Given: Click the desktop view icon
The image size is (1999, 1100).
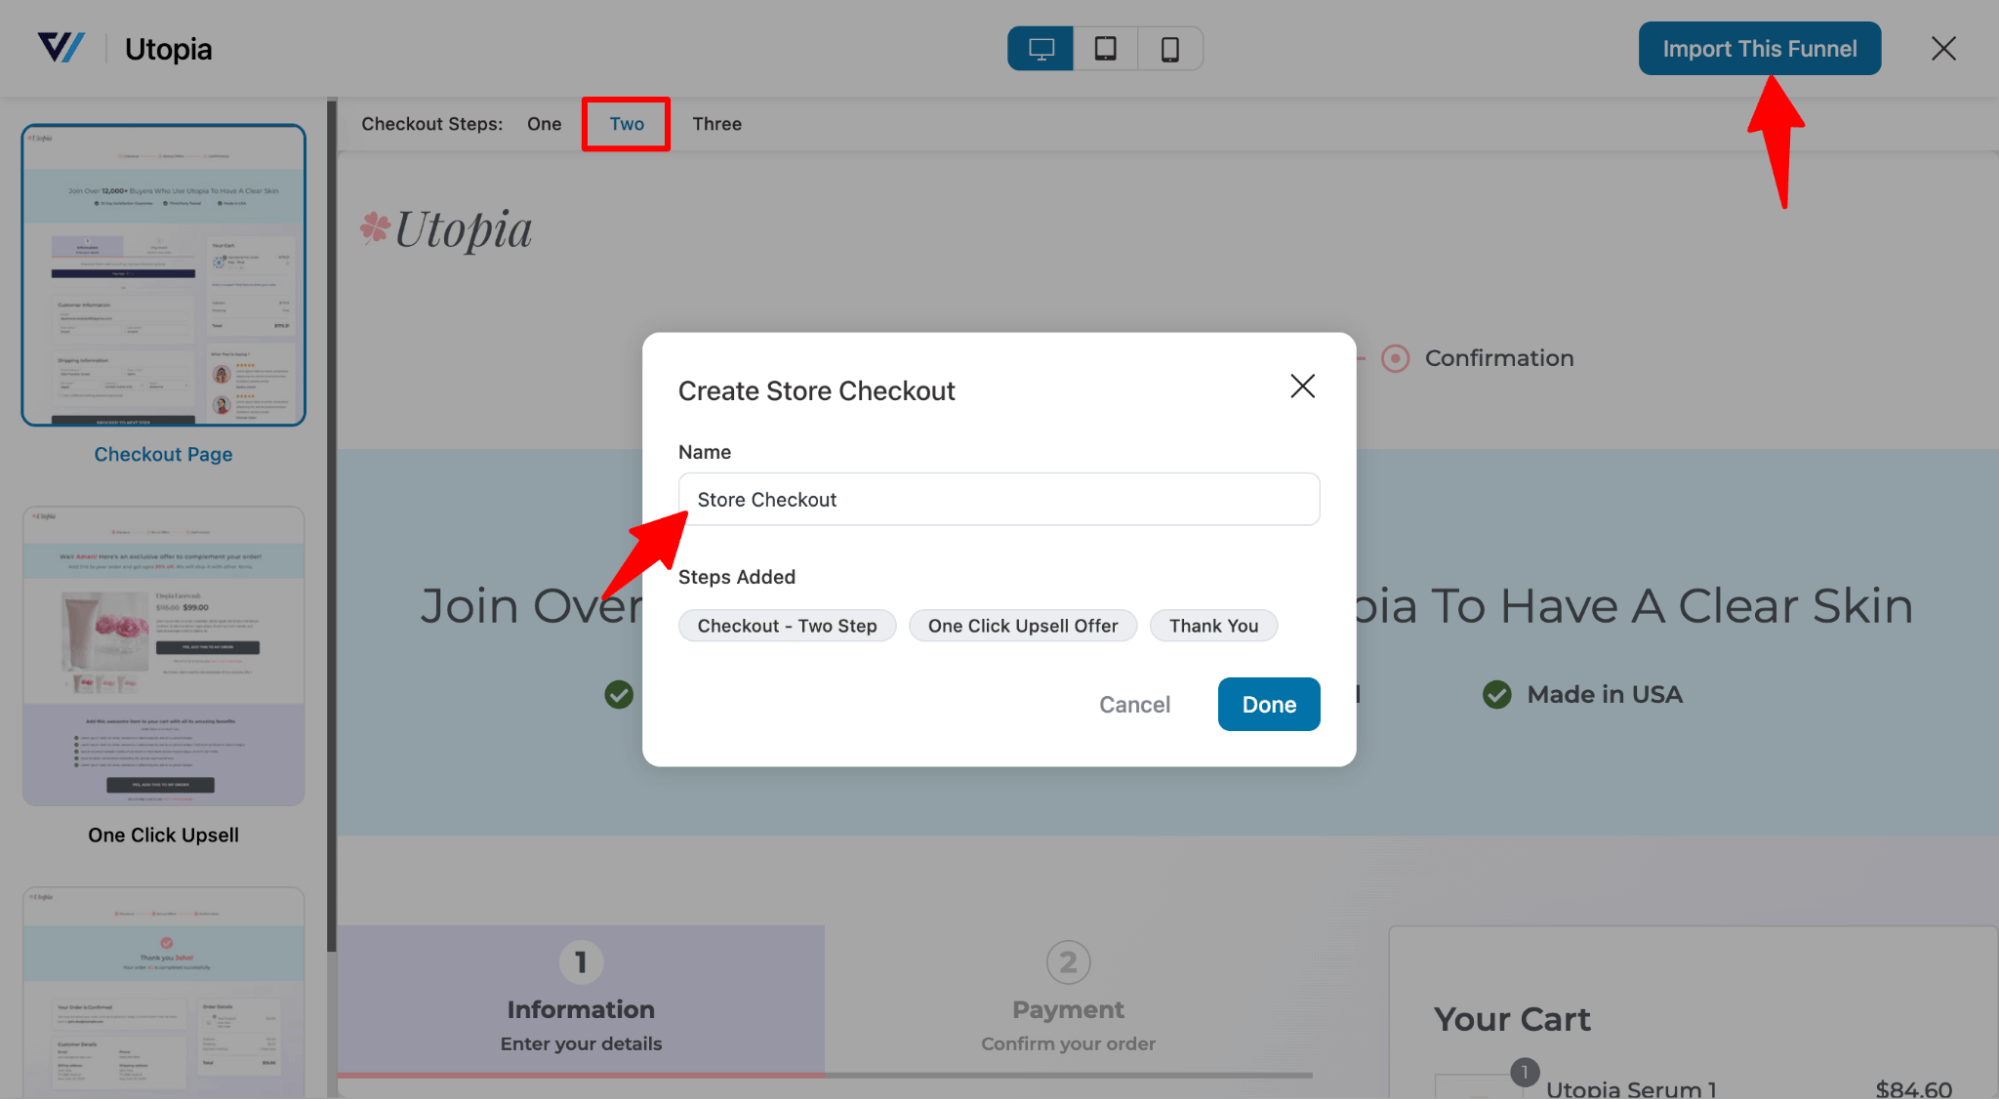Looking at the screenshot, I should click(x=1041, y=47).
